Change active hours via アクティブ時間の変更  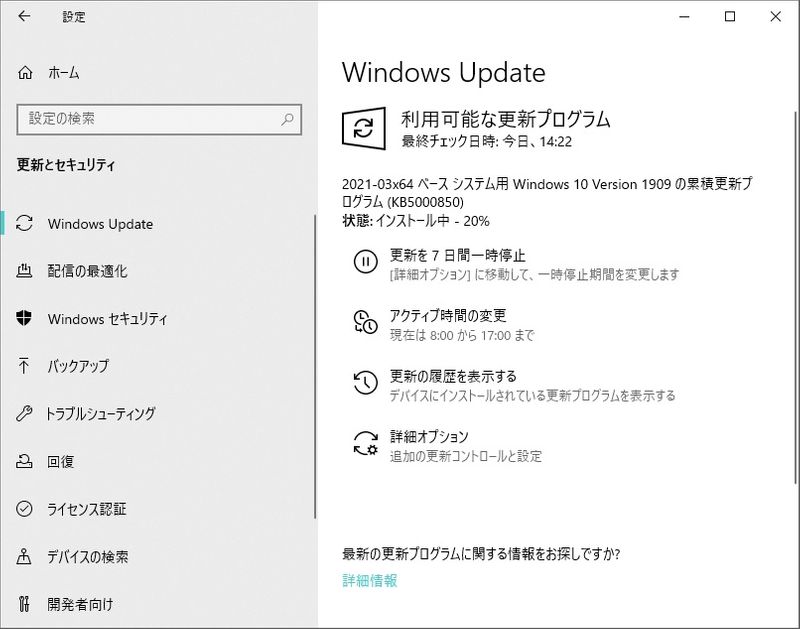tap(448, 316)
